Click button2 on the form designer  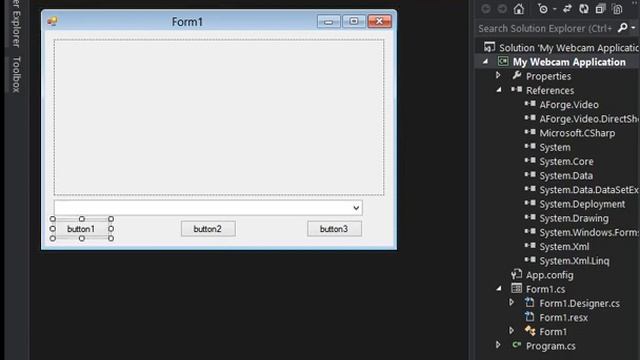click(208, 229)
